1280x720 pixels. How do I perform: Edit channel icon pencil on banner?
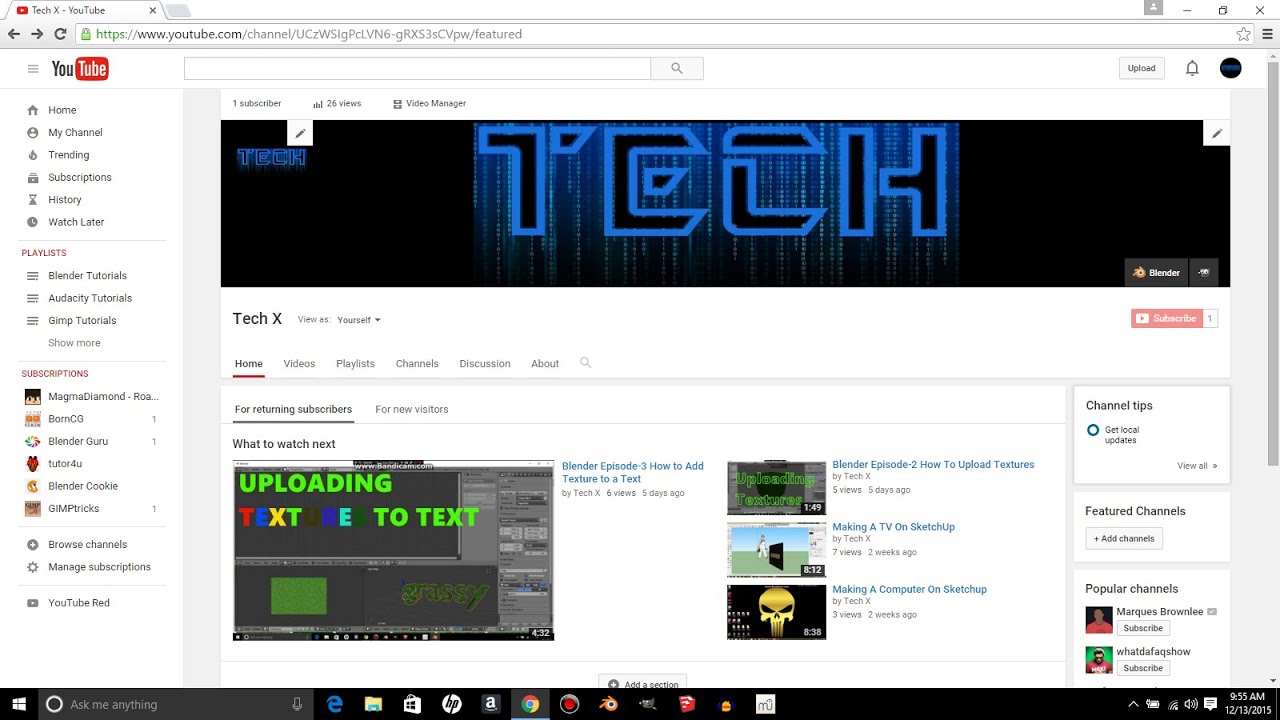point(300,133)
